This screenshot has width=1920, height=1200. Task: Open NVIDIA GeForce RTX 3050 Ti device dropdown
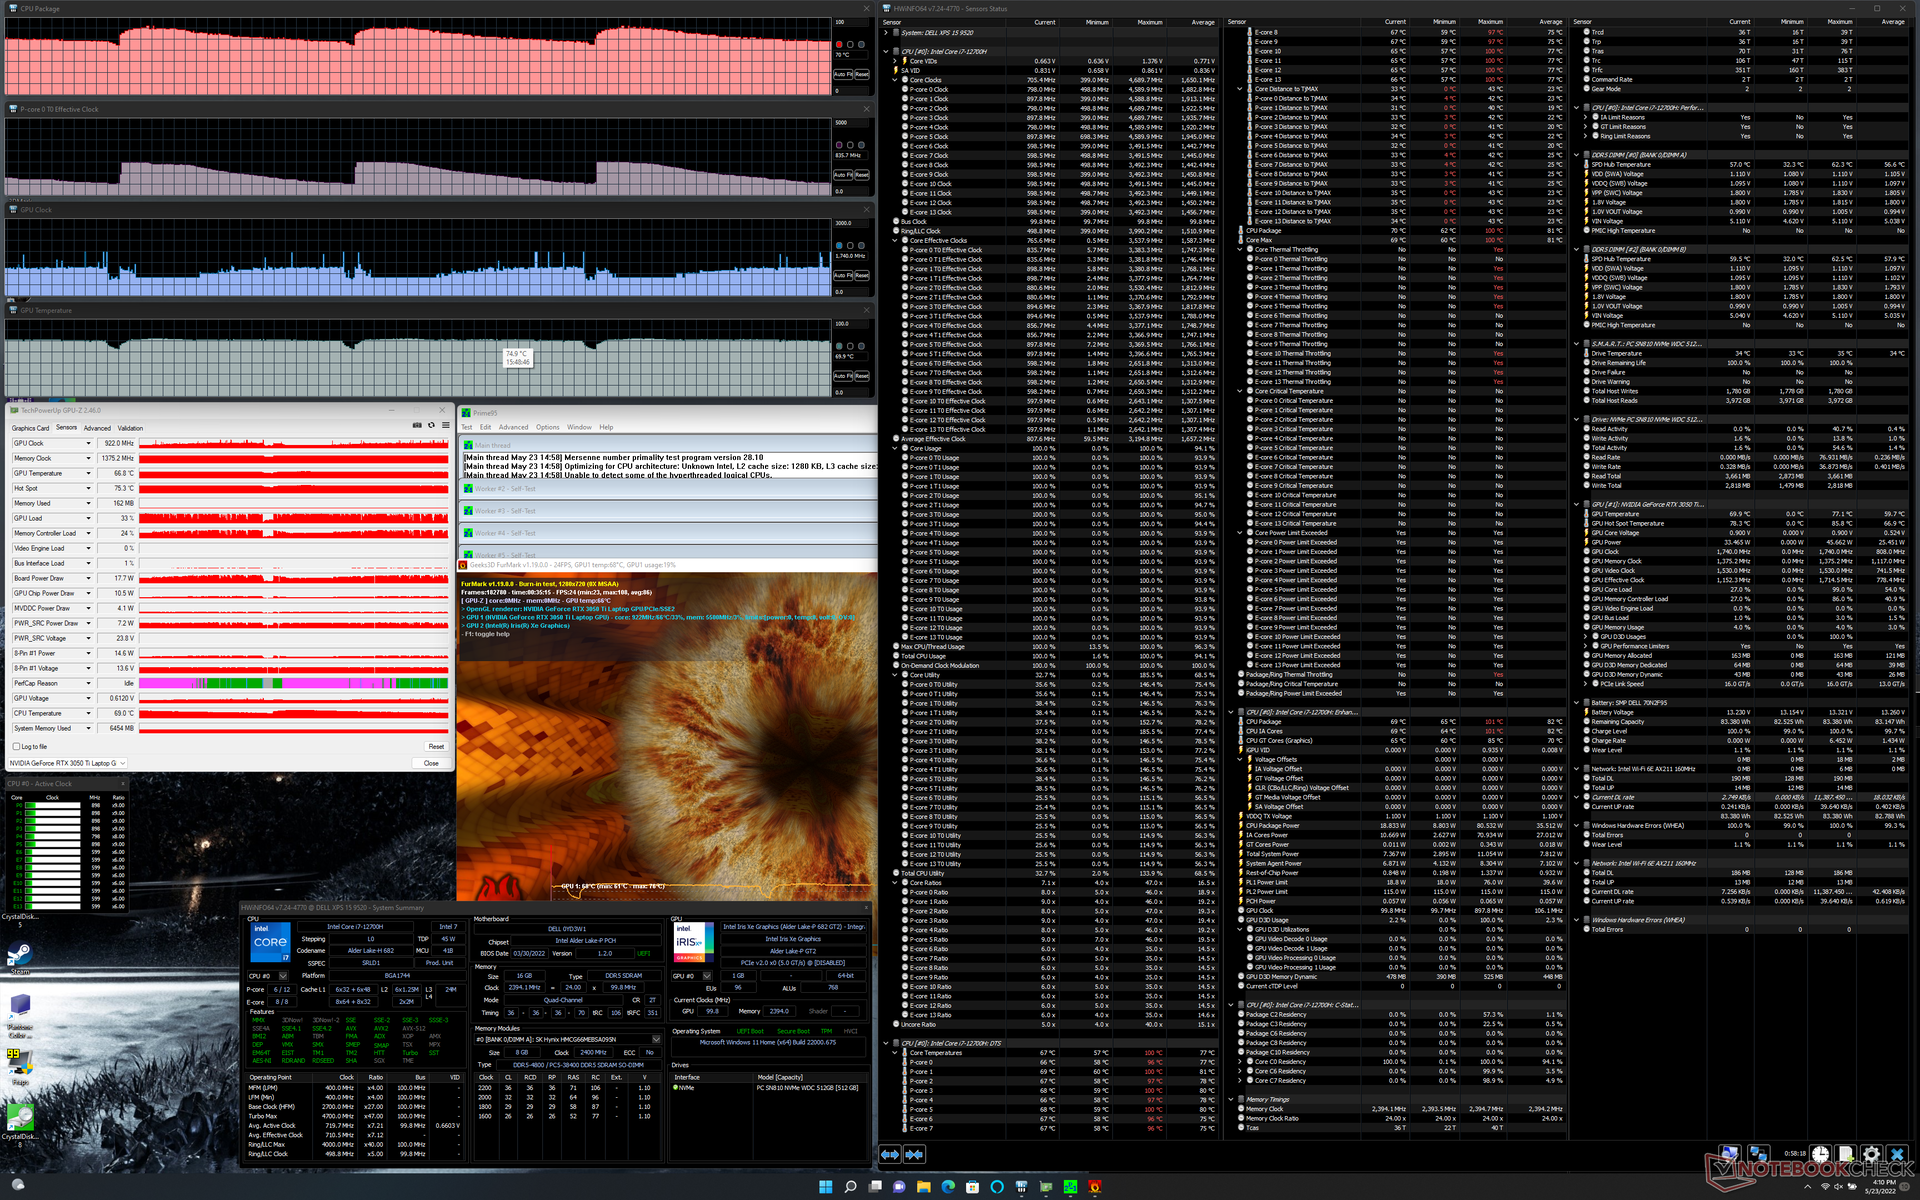pyautogui.click(x=122, y=763)
